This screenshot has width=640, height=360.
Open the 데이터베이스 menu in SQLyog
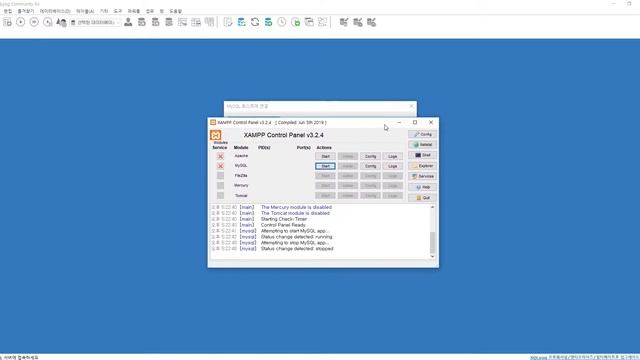[x=55, y=11]
